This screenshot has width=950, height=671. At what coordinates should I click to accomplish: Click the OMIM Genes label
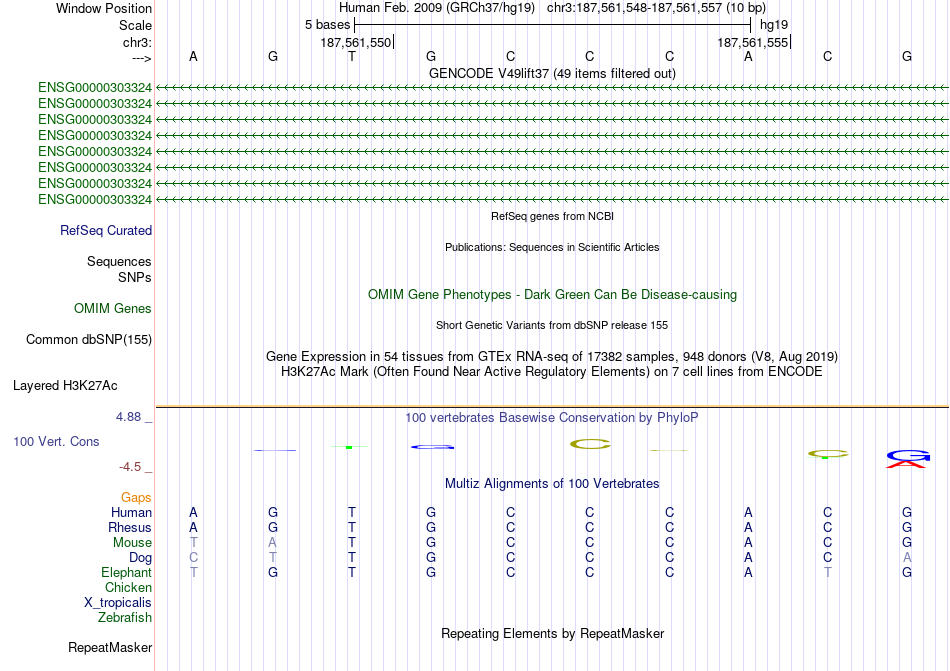pos(113,308)
